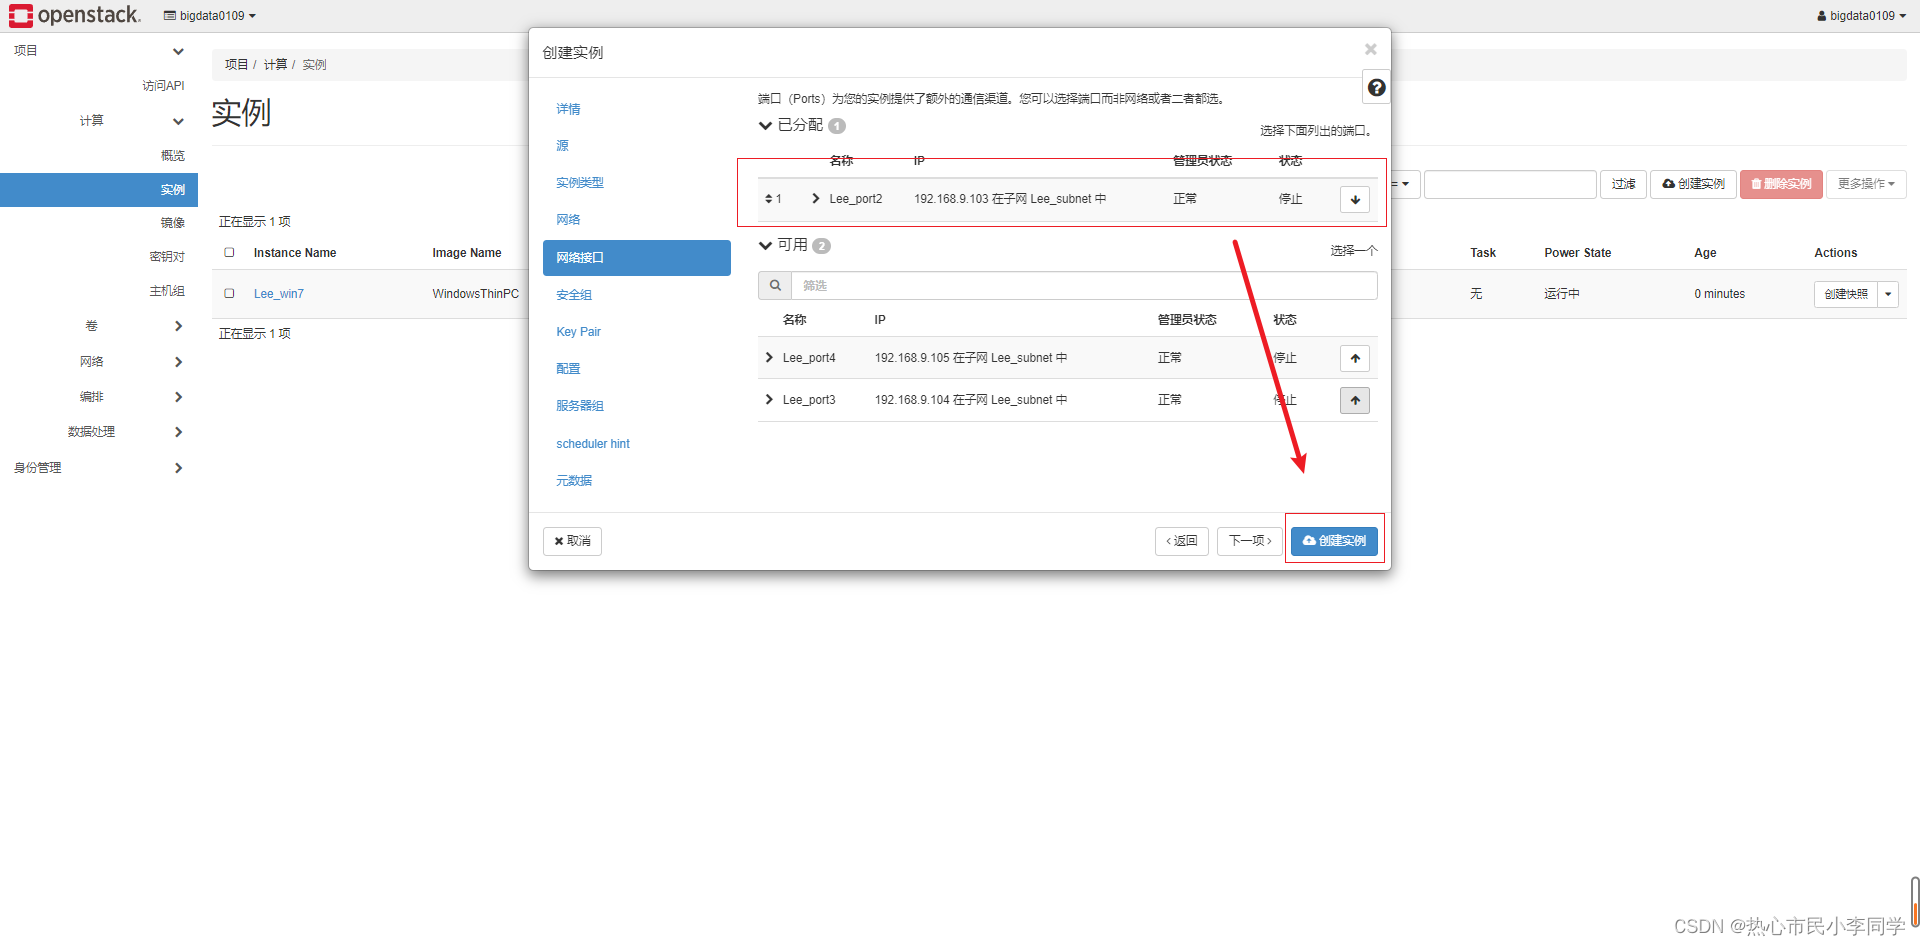The height and width of the screenshot is (946, 1920).
Task: Select the 网络接口 wizard step
Action: pyautogui.click(x=636, y=258)
